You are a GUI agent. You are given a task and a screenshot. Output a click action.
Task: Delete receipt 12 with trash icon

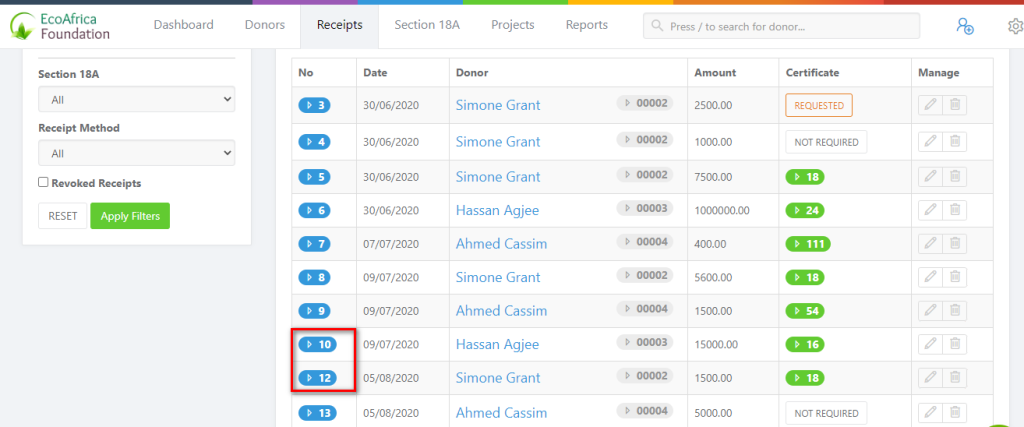955,377
